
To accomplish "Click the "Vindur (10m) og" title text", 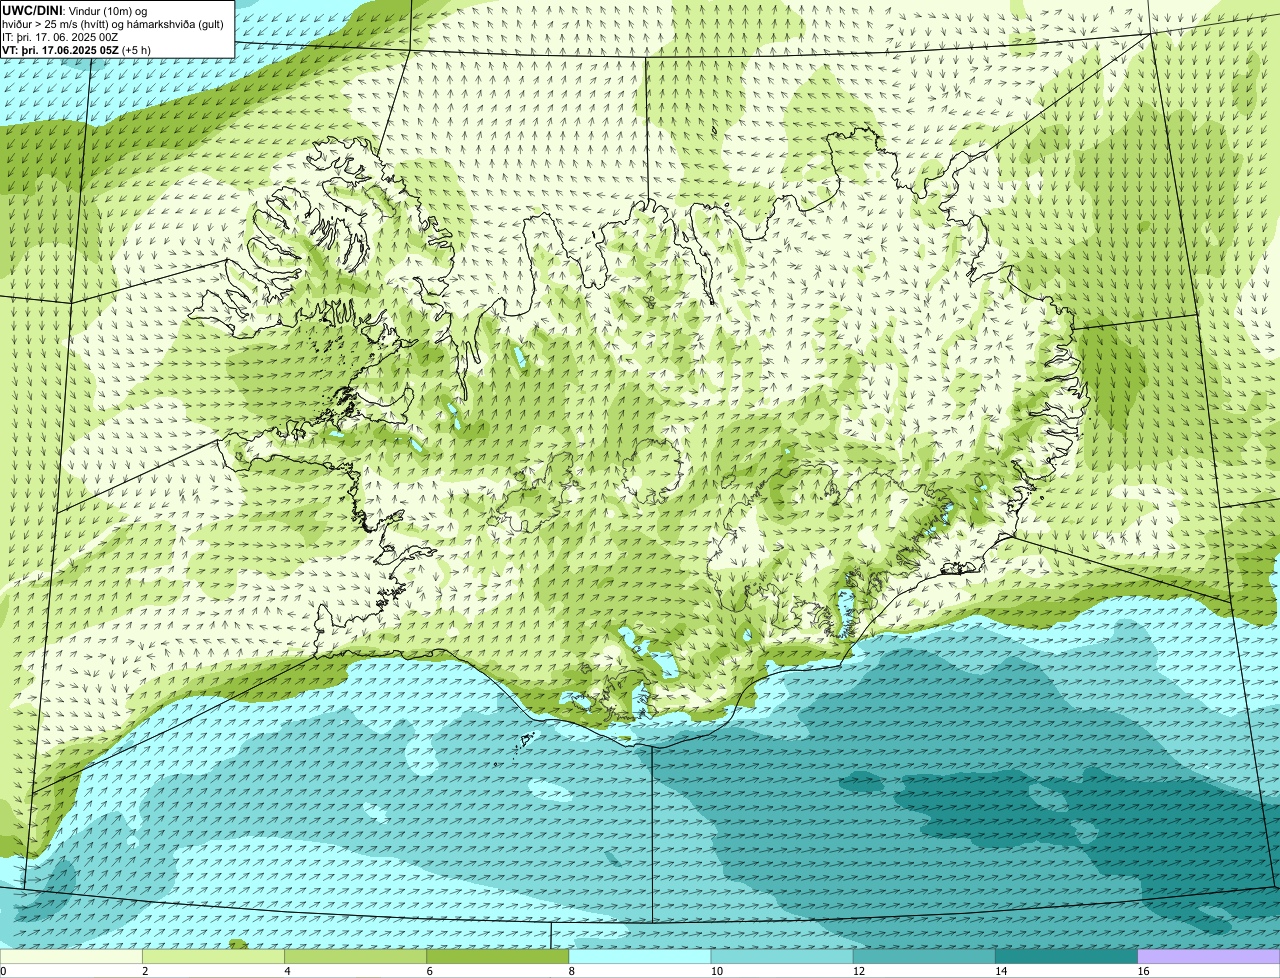I will [107, 10].
